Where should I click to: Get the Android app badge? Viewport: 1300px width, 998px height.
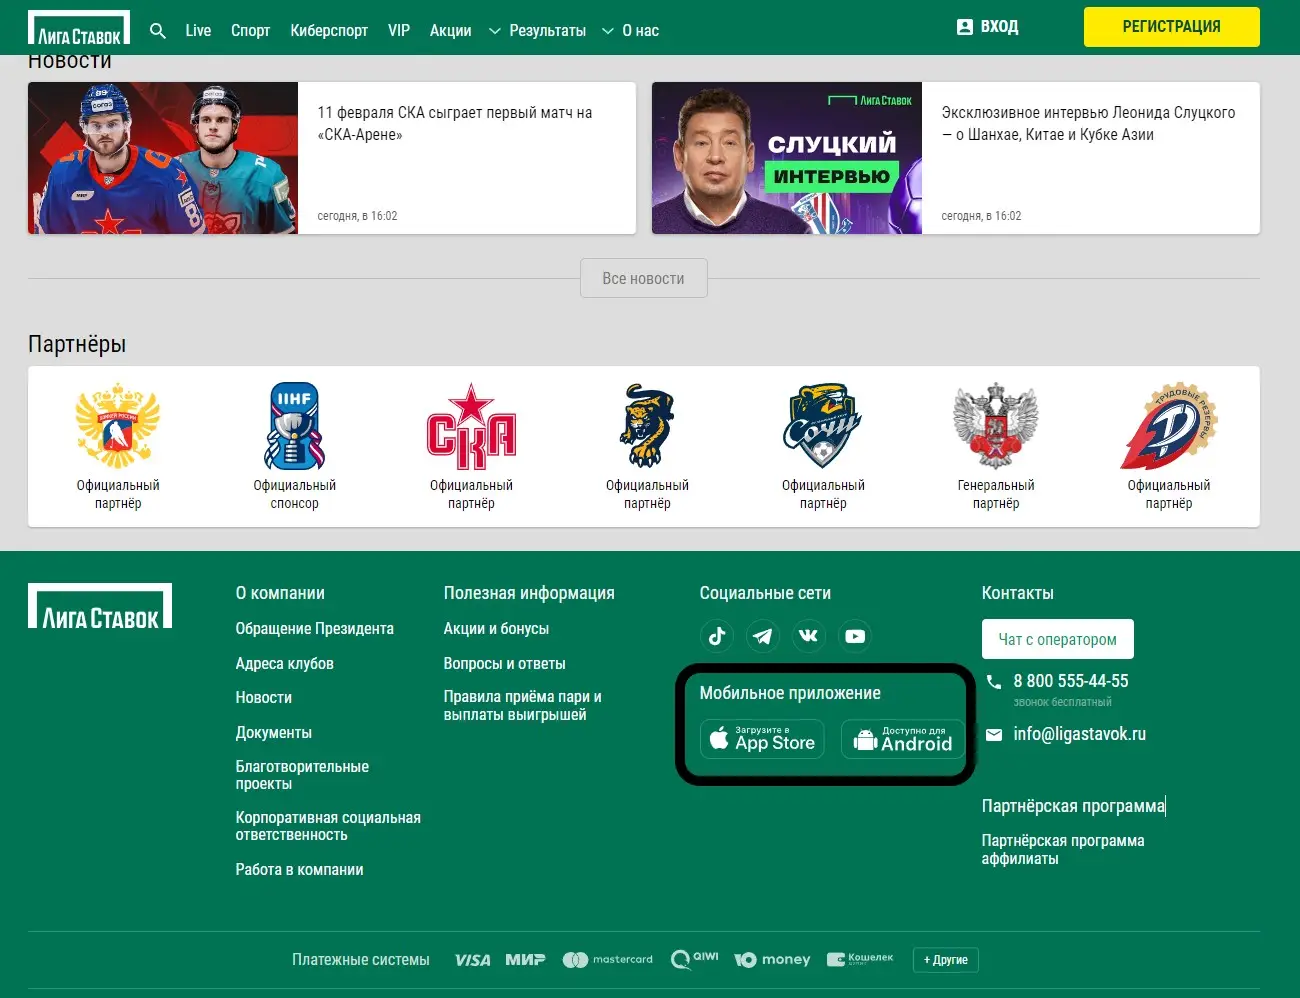[903, 739]
